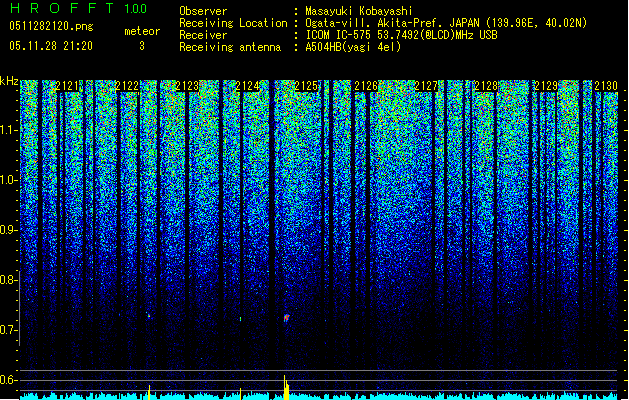
Task: Click the 0.7 kHz axis tick label
Action: click(x=9, y=330)
